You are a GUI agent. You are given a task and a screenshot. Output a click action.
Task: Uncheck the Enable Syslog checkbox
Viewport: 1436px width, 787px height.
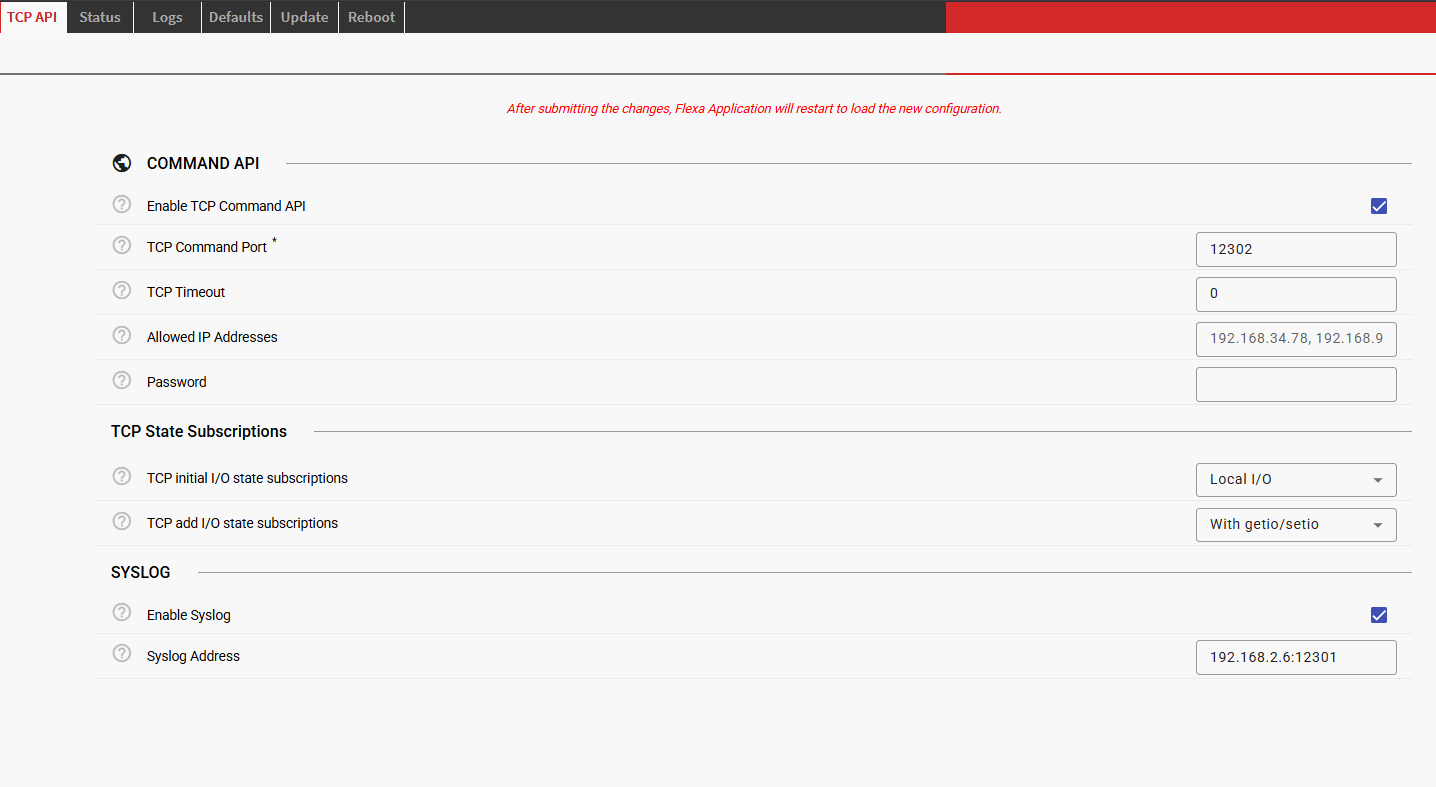click(1379, 615)
